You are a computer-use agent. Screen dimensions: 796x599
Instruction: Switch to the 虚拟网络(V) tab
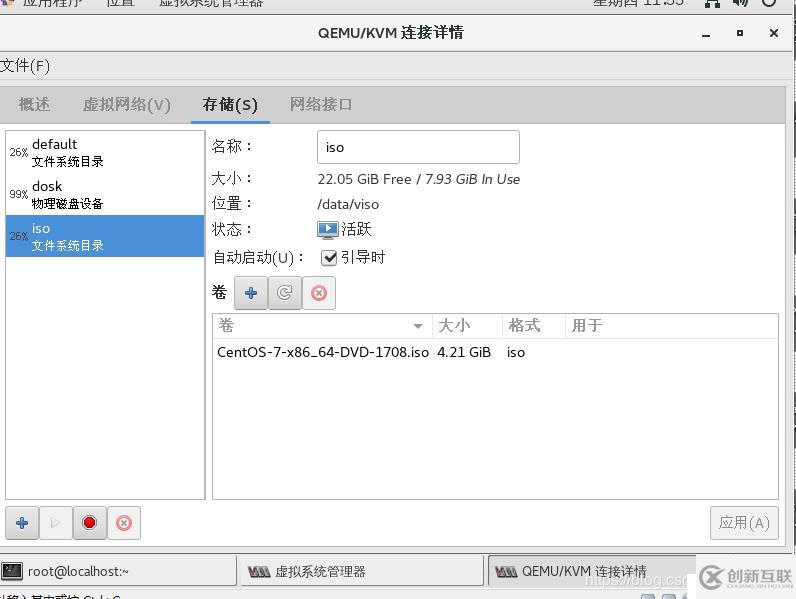(126, 105)
